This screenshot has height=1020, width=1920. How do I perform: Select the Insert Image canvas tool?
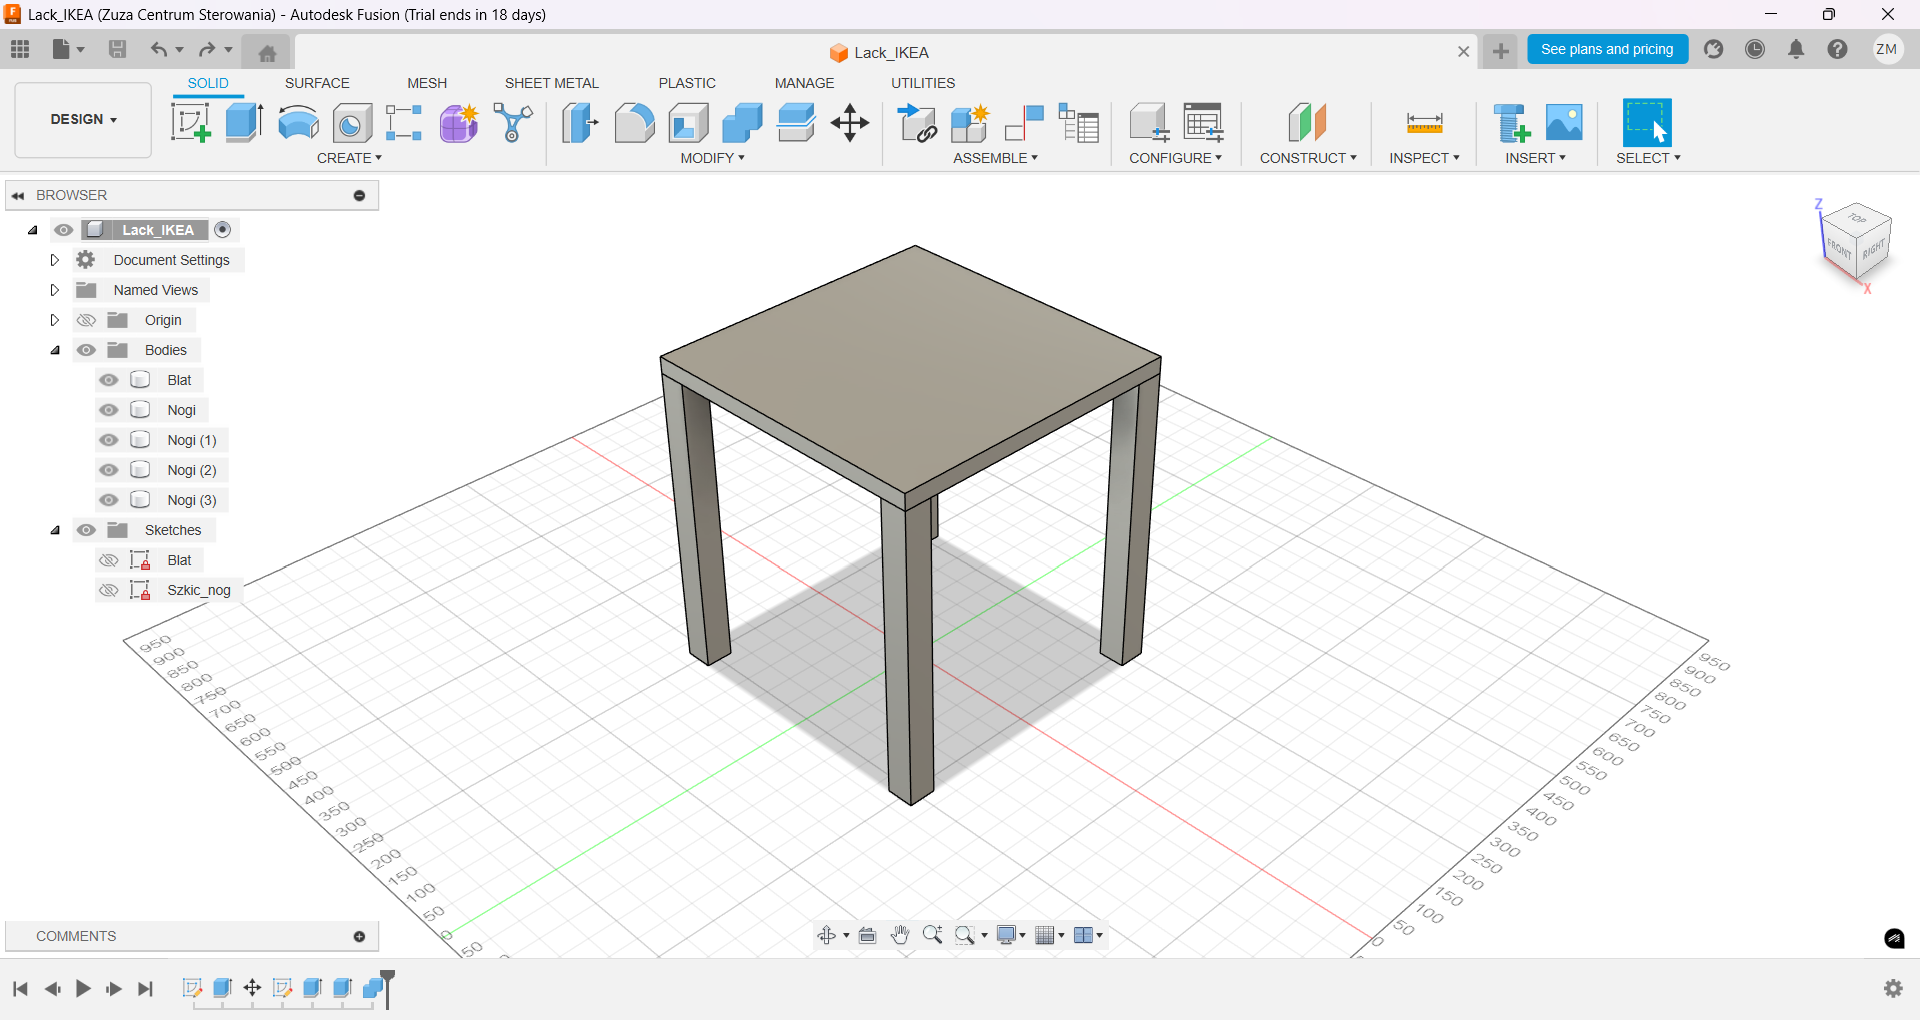(1565, 123)
